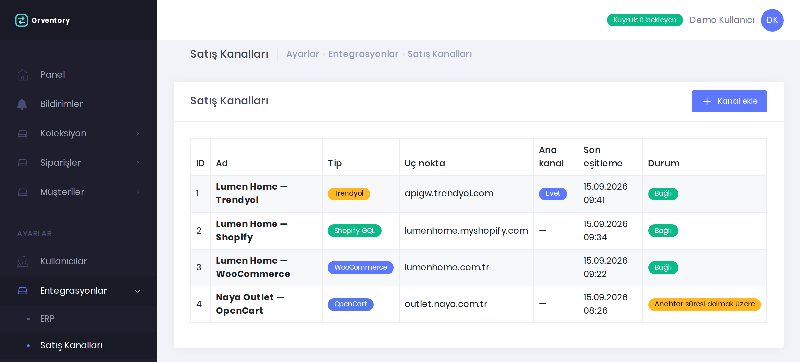
Task: Select the Lumen Home — WooCommerce name
Action: 253,268
